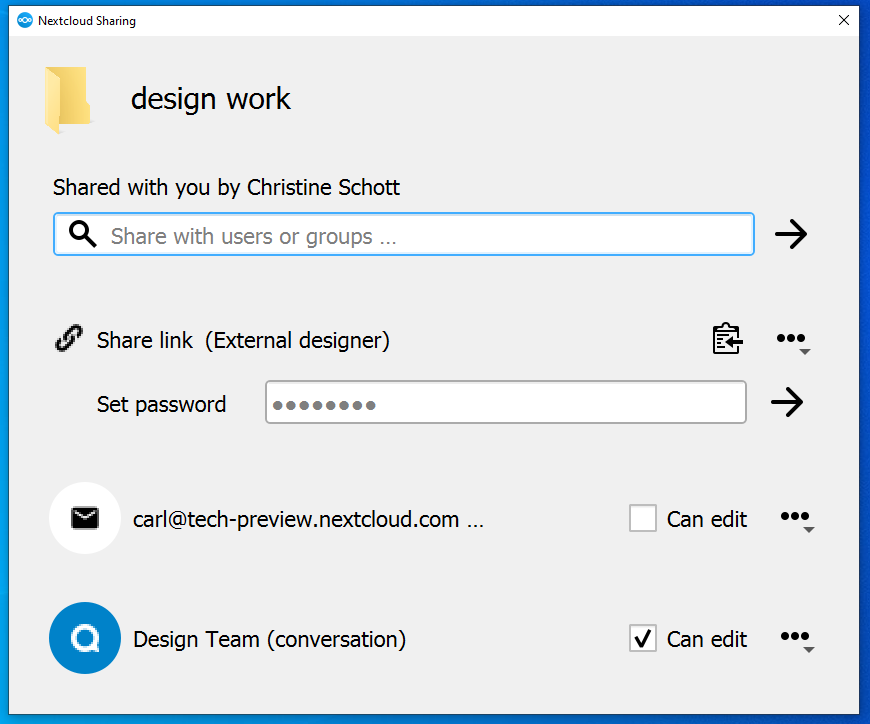
Task: Open the more options menu for Share link
Action: 793,341
